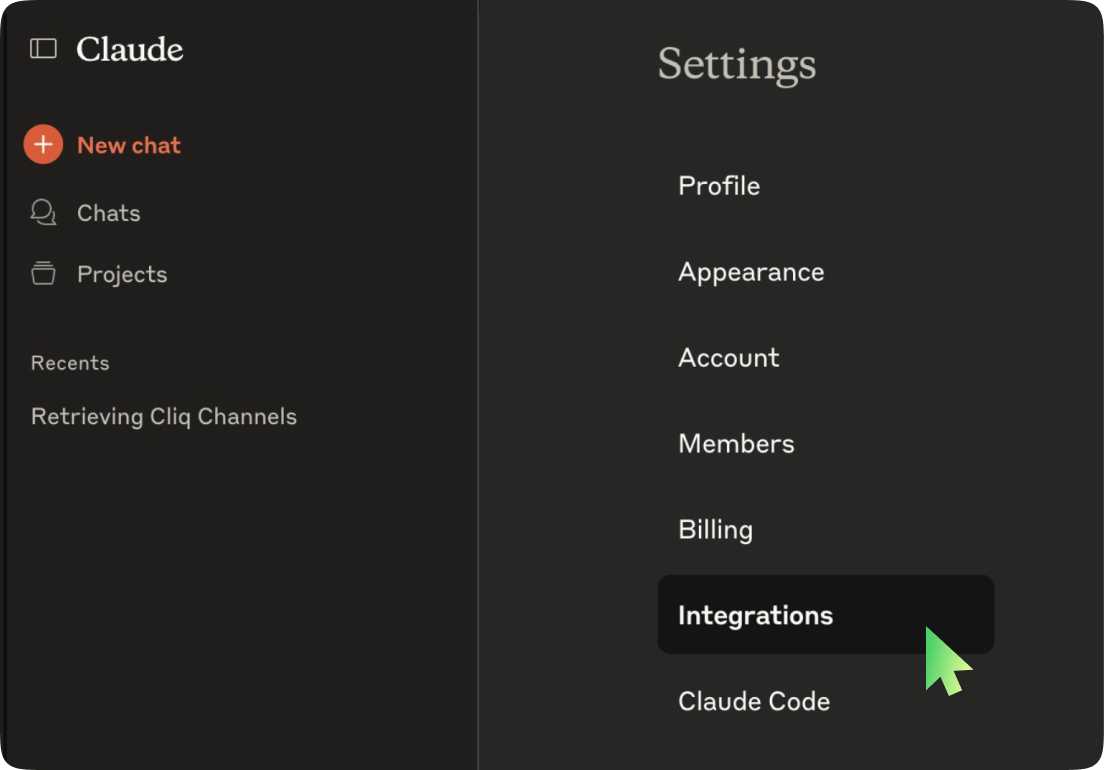Open the Chats list
Viewport: 1104px width, 770px height.
point(108,213)
